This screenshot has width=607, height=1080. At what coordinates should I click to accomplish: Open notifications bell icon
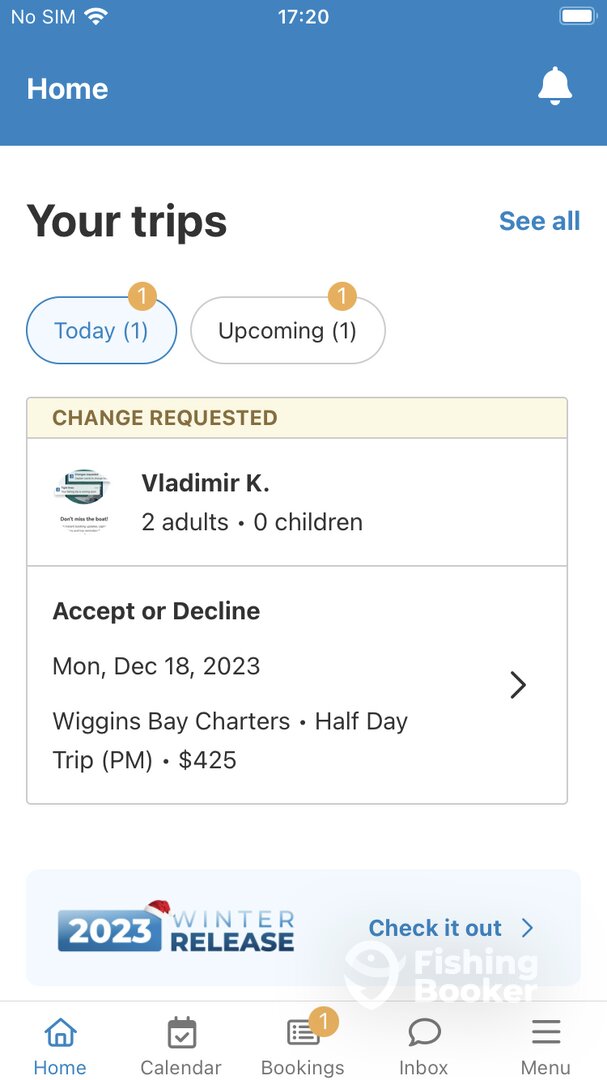coord(555,88)
